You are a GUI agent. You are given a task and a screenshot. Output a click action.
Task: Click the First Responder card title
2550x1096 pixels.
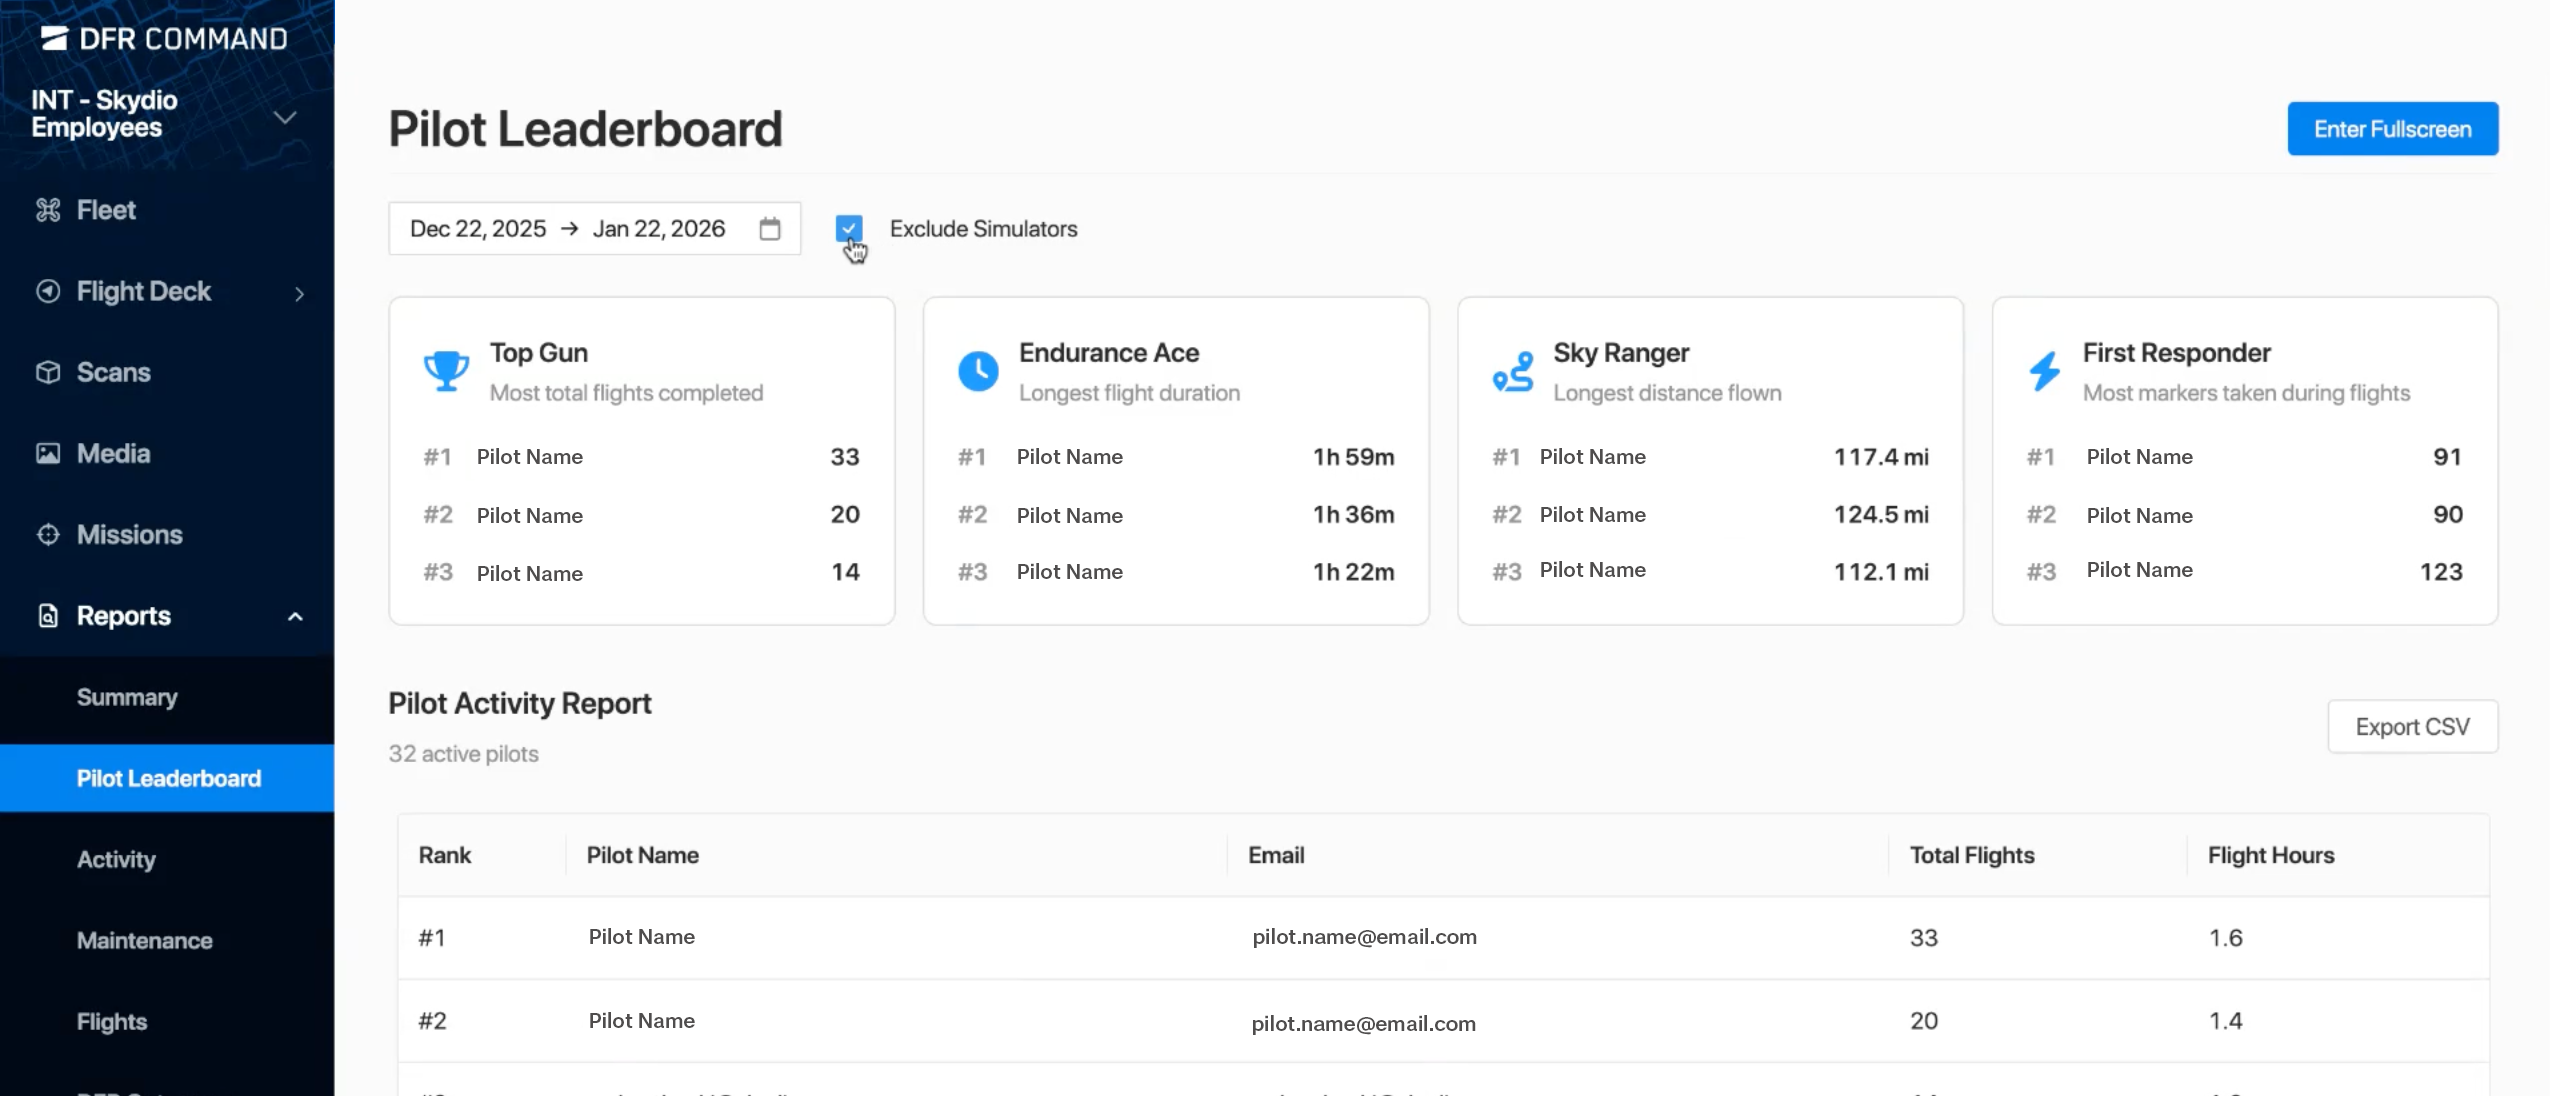click(x=2177, y=353)
